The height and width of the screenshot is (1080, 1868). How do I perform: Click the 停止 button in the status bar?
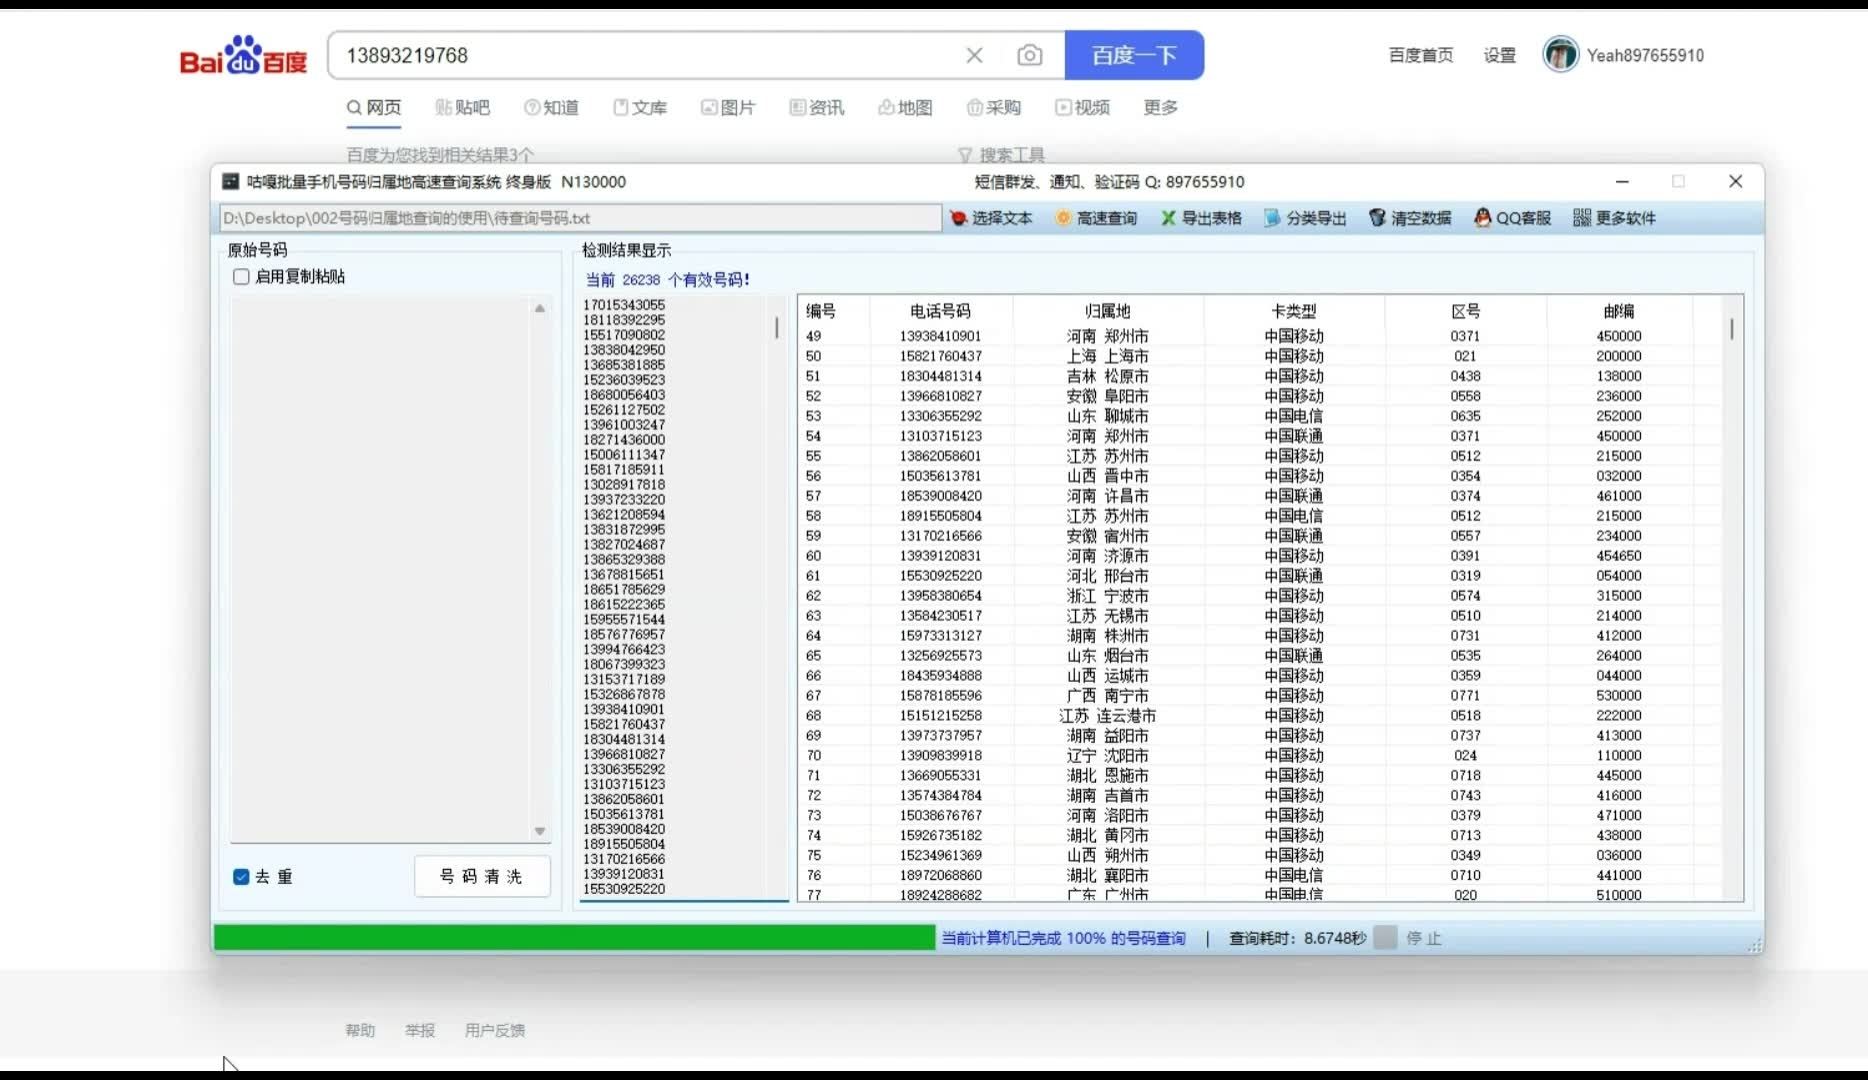[x=1424, y=938]
